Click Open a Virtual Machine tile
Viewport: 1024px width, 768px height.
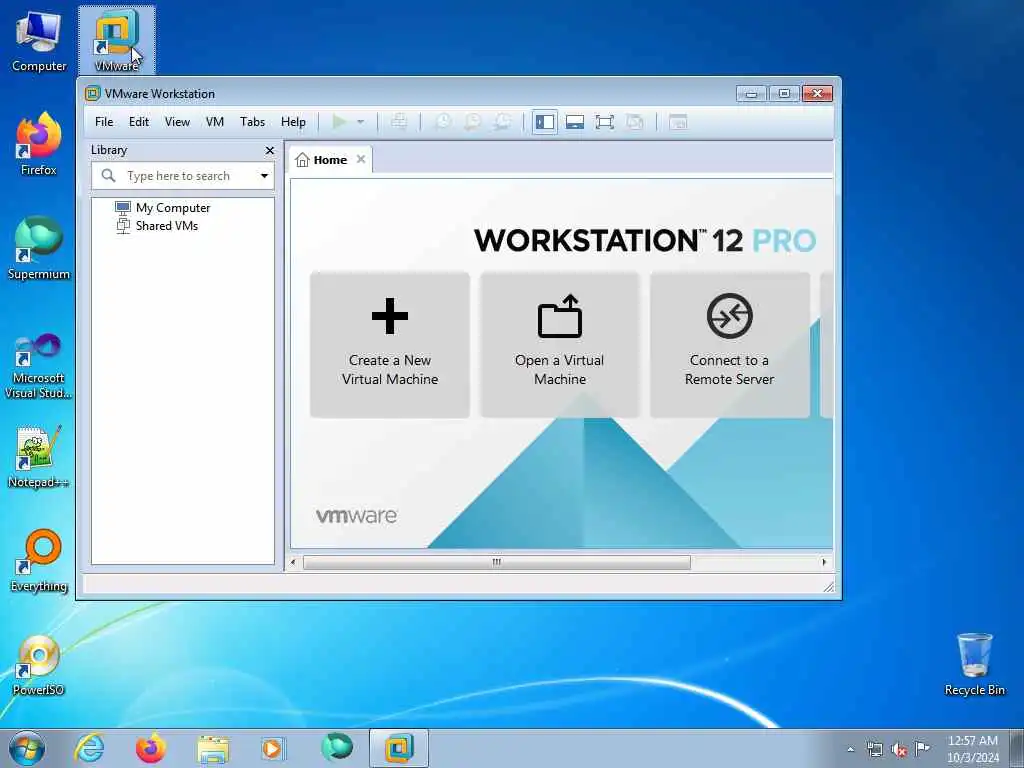point(560,345)
